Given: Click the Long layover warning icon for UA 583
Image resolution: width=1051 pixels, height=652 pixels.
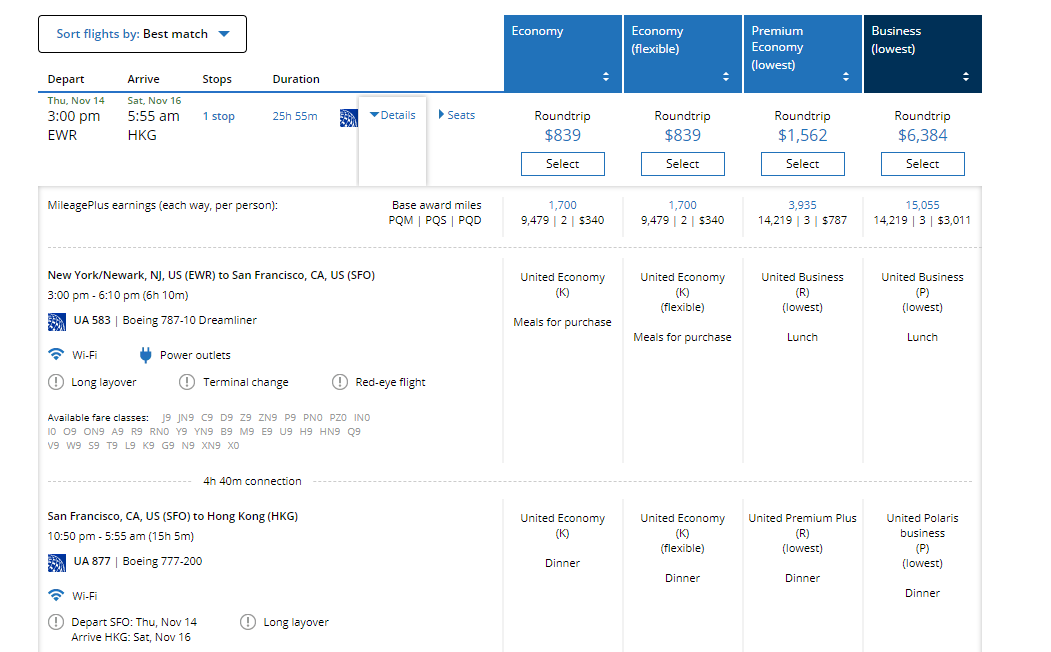Looking at the screenshot, I should click(x=56, y=382).
